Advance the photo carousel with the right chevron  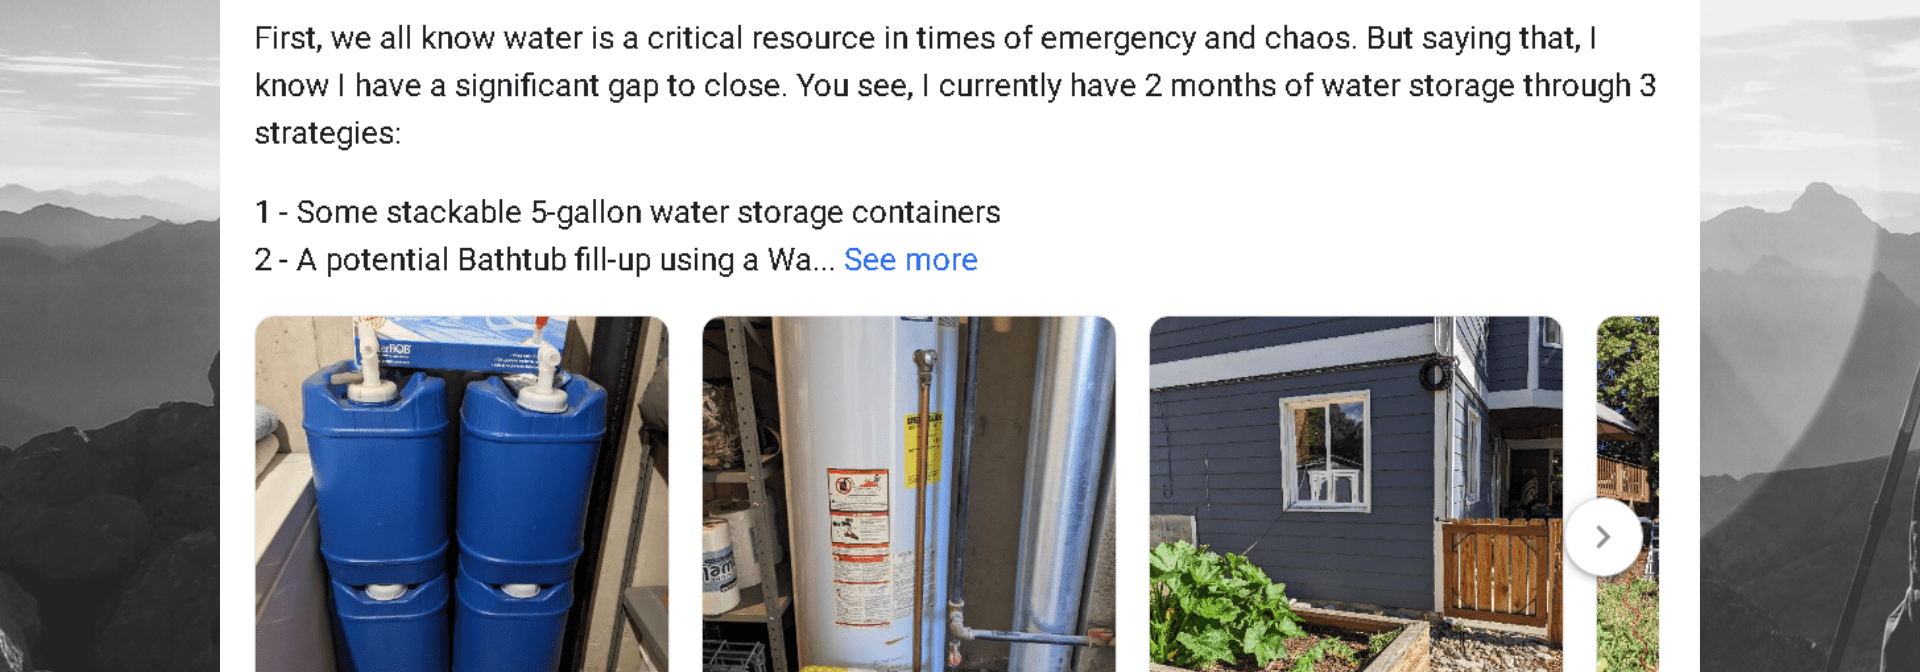click(x=1603, y=537)
